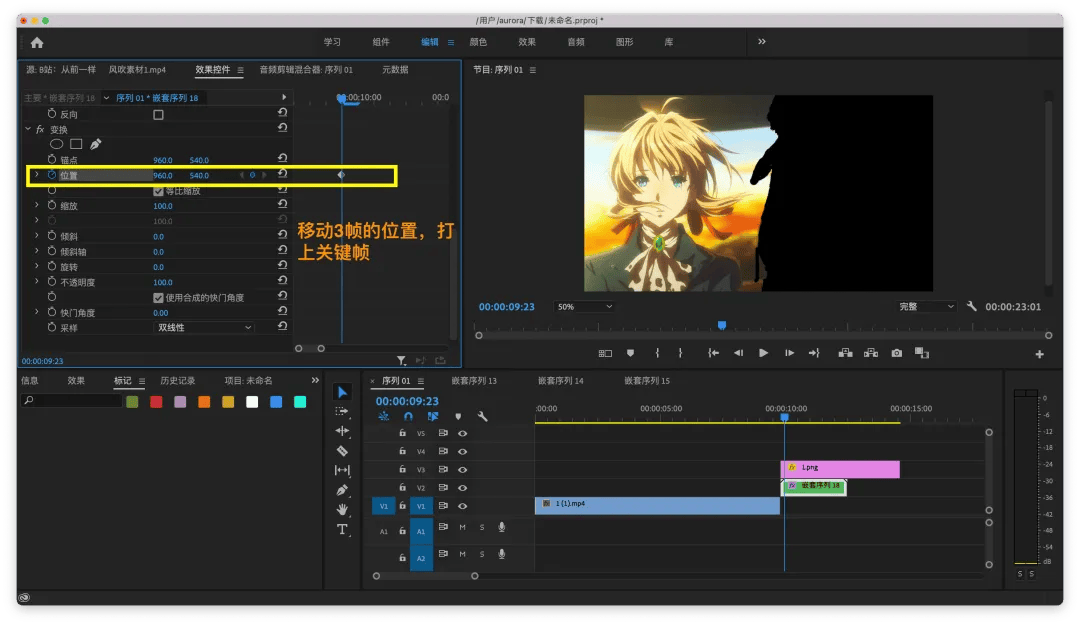
Task: Uncheck the 等比缩放 checkbox
Action: pos(158,191)
